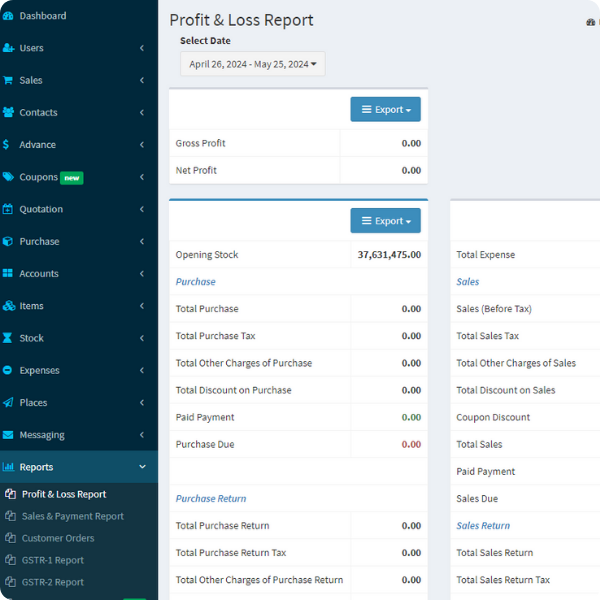Open the date range dropdown
The height and width of the screenshot is (600, 600).
pos(252,64)
